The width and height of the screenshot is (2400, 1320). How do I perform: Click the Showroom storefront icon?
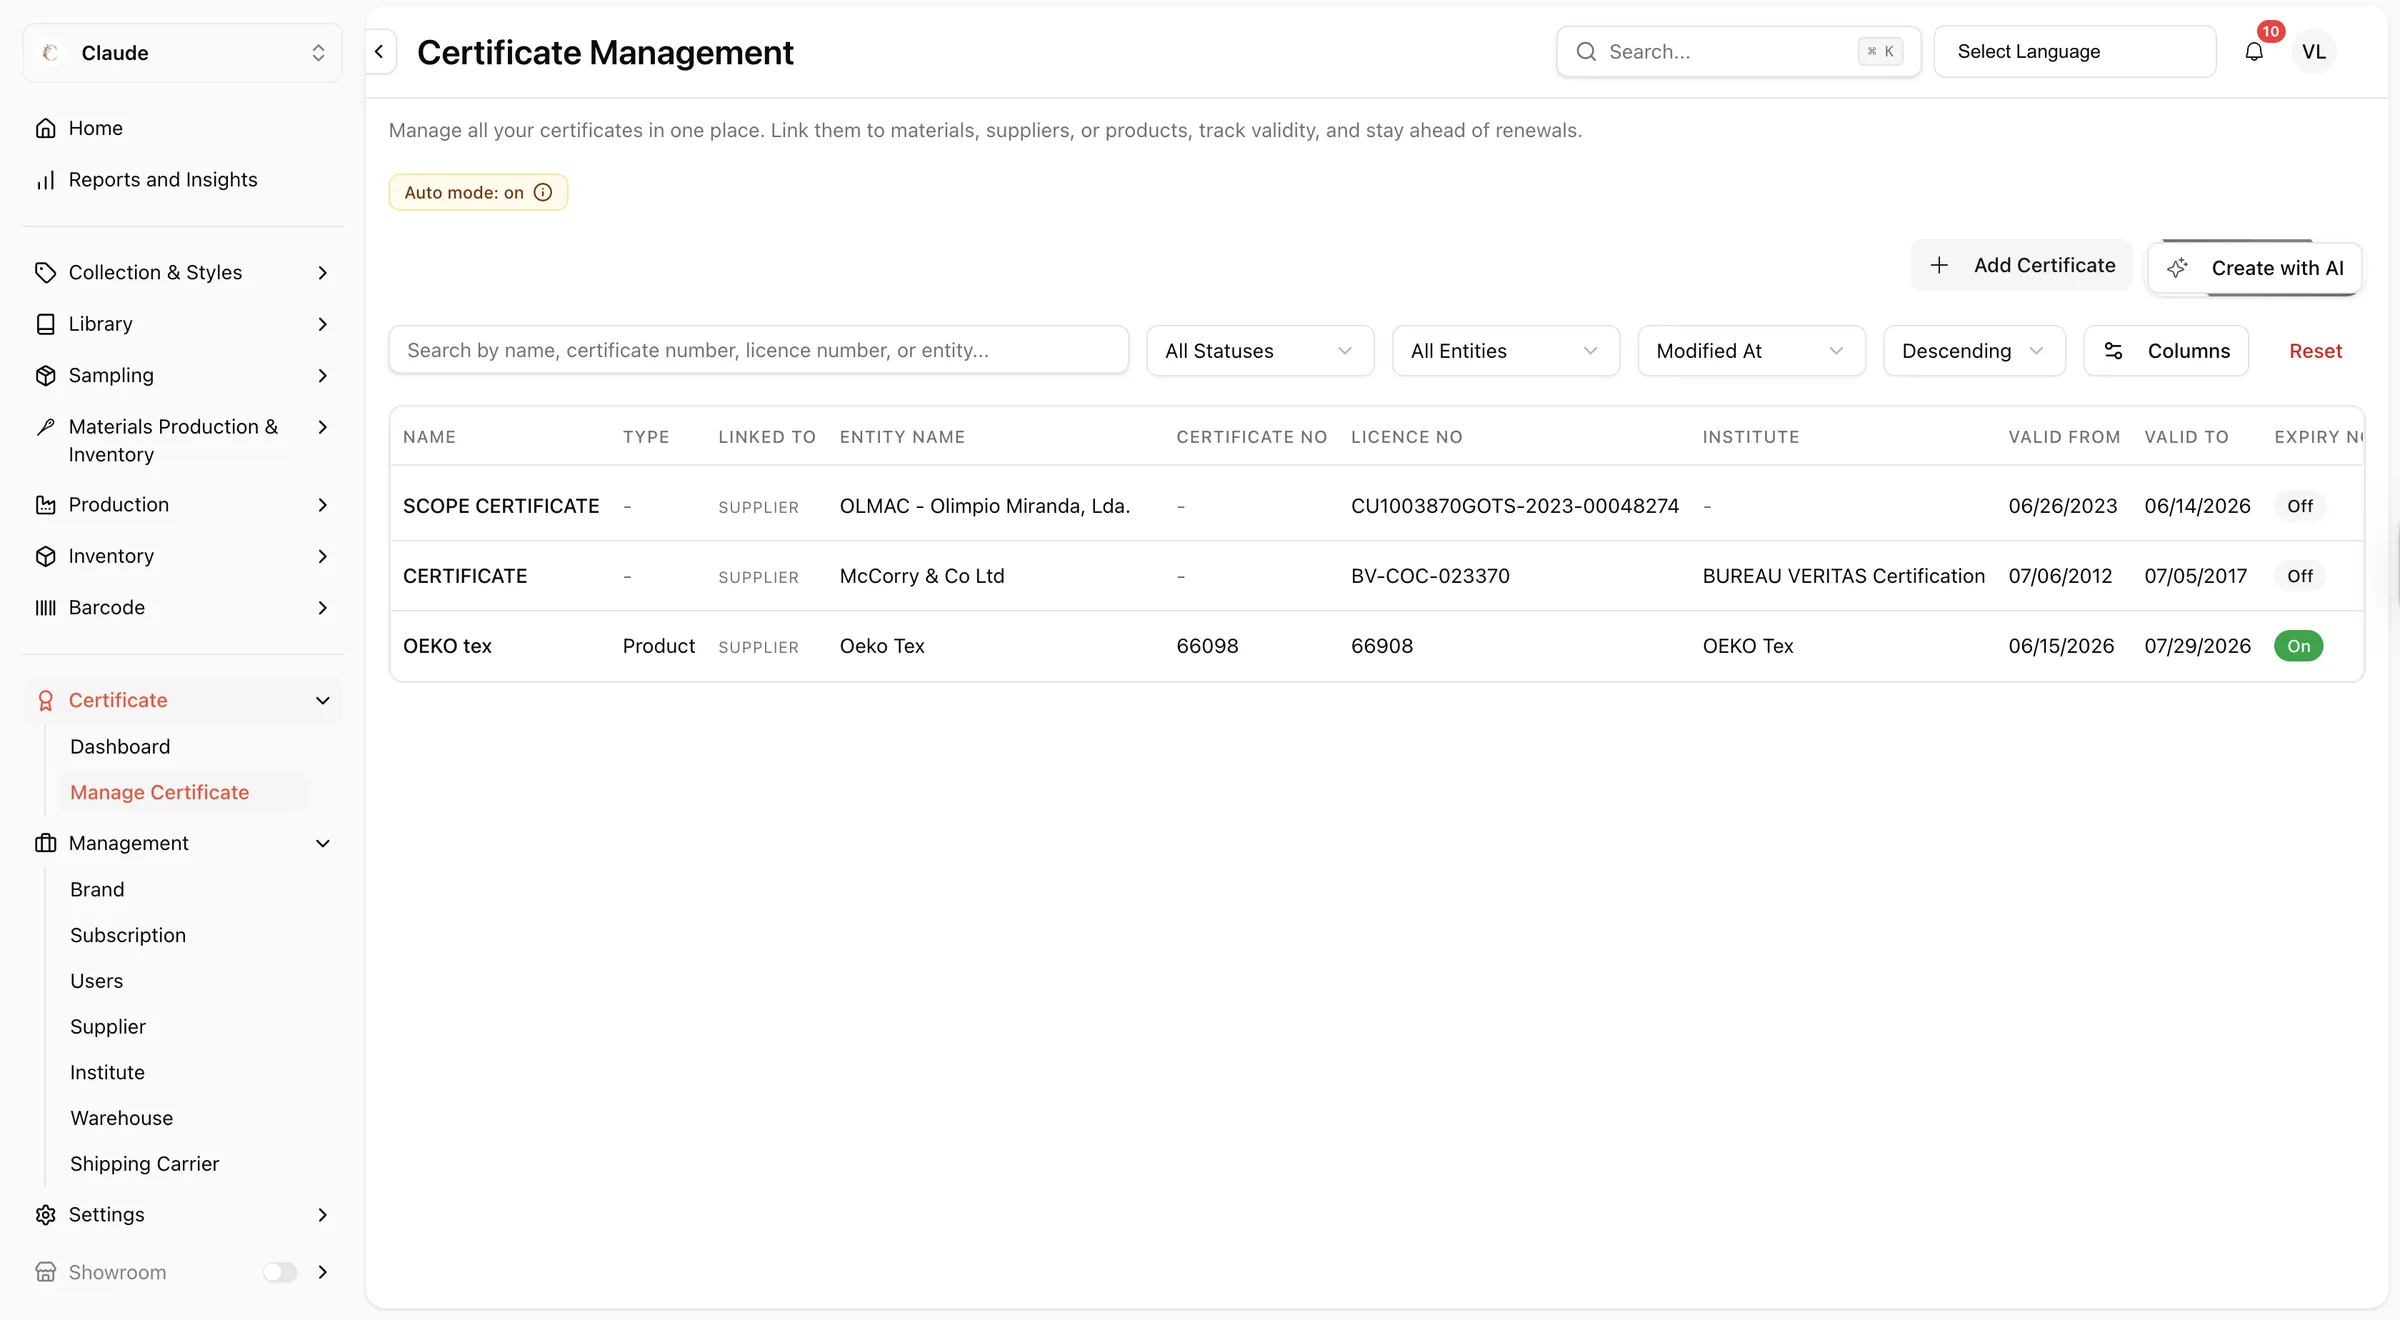coord(45,1272)
